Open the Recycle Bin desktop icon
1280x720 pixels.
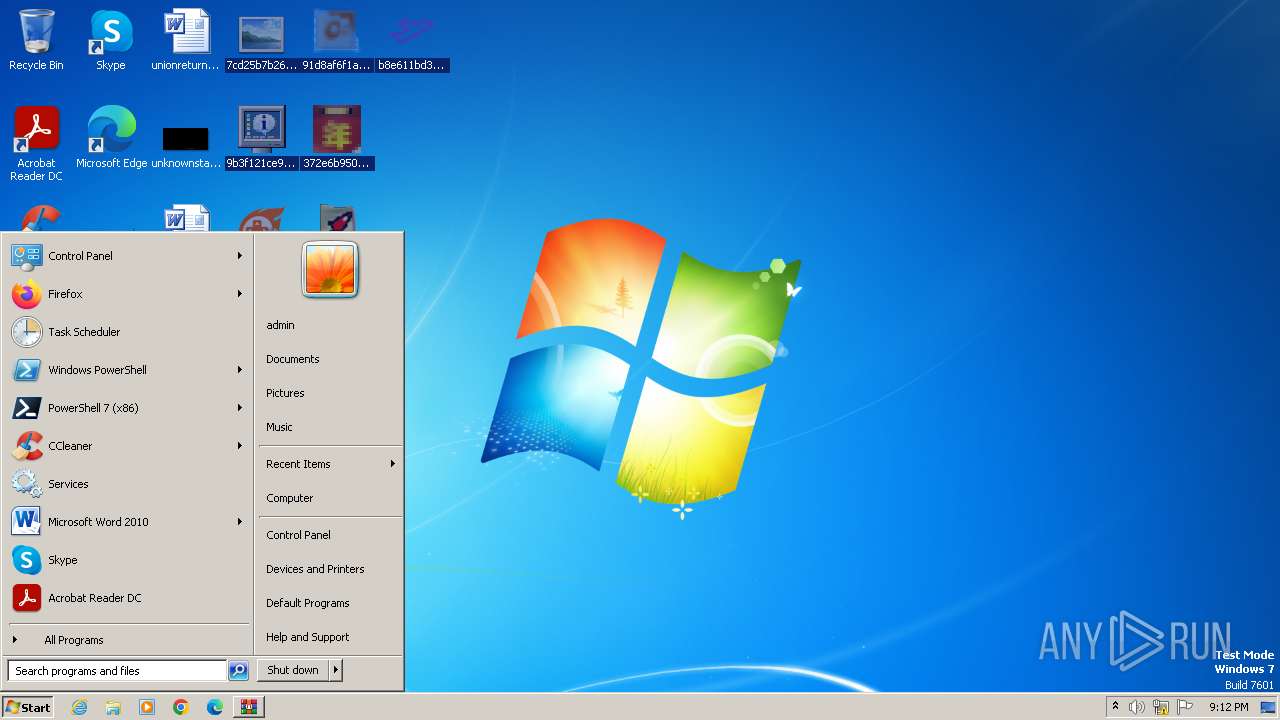point(36,40)
